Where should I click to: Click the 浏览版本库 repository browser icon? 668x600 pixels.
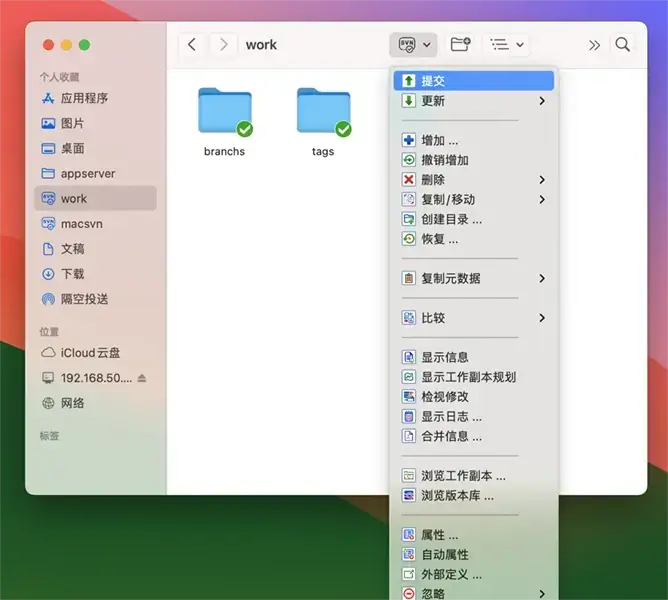pos(409,495)
